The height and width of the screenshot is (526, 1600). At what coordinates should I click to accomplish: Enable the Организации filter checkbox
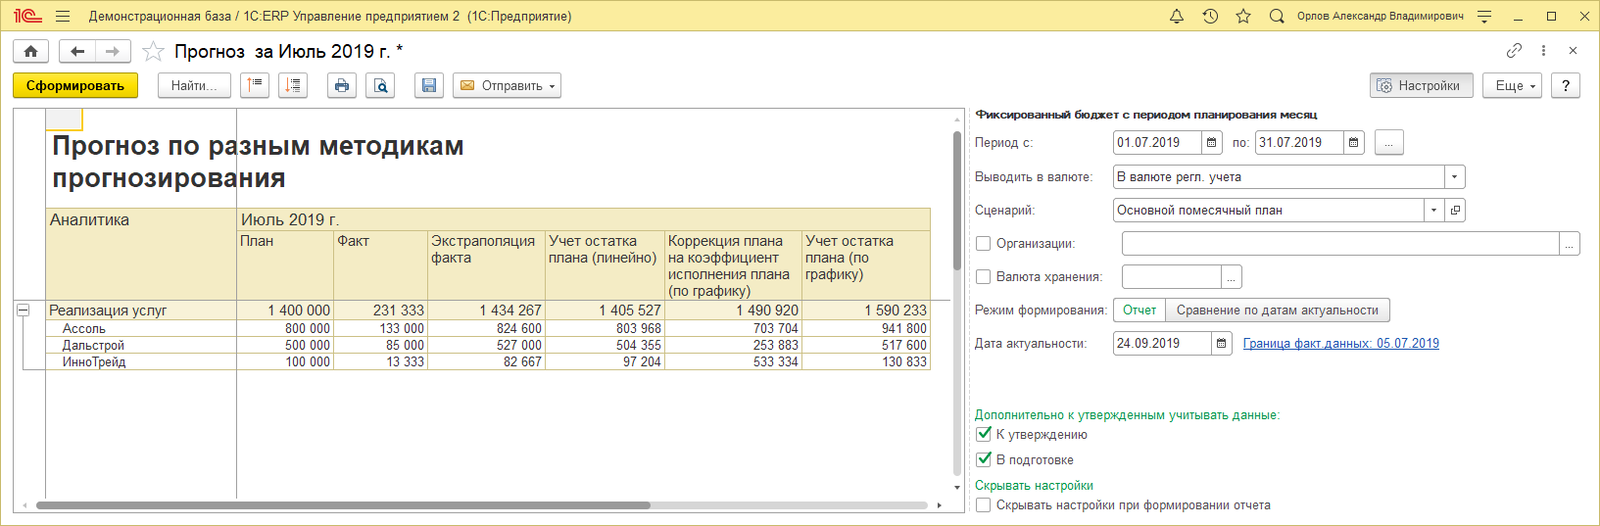(x=983, y=243)
